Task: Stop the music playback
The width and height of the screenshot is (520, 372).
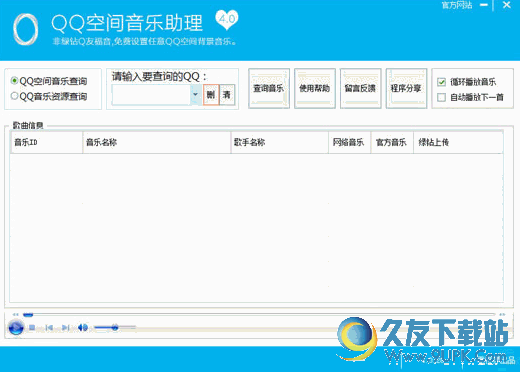Action: (x=32, y=328)
